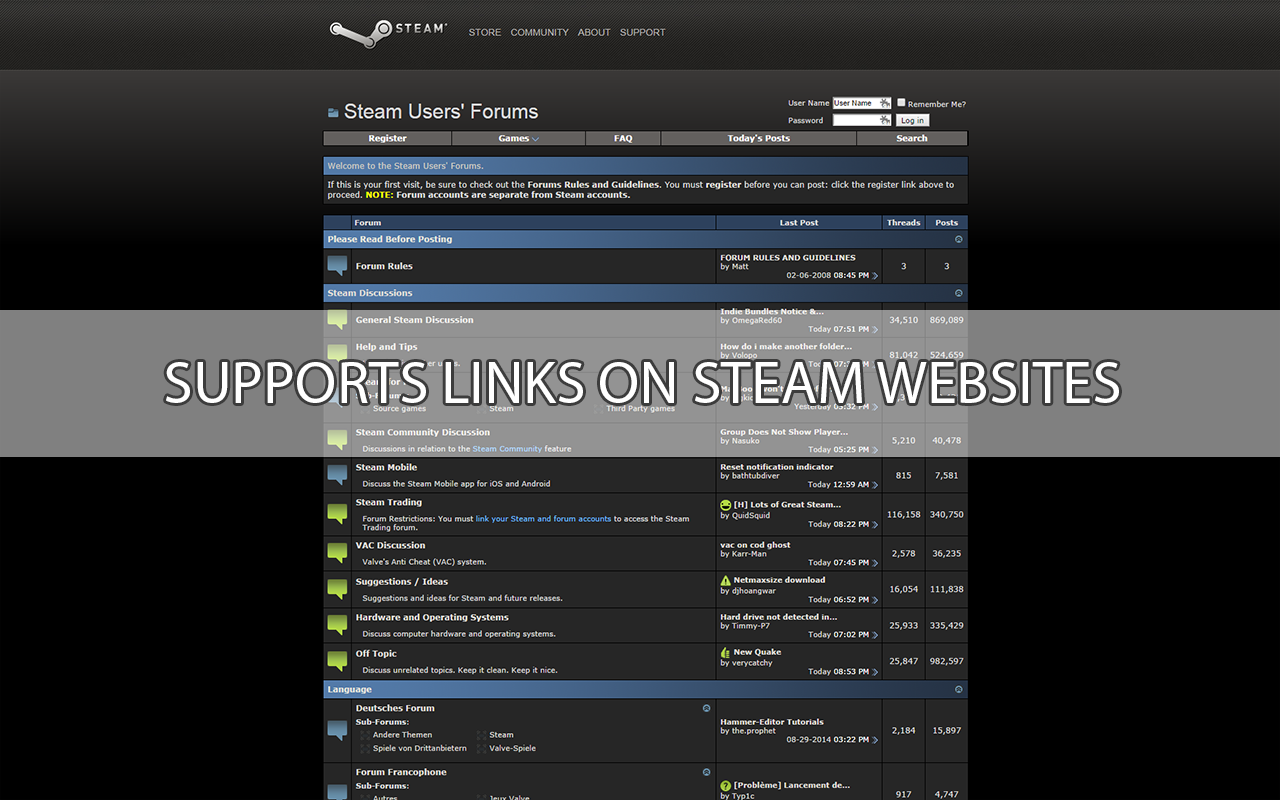
Task: Click the Steam Users' Forums title
Action: click(x=441, y=112)
